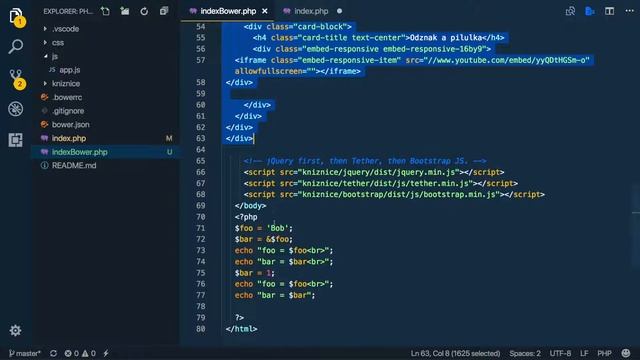Click the '?>' PHP closing tag
Image resolution: width=640 pixels, height=360 pixels.
click(x=239, y=318)
